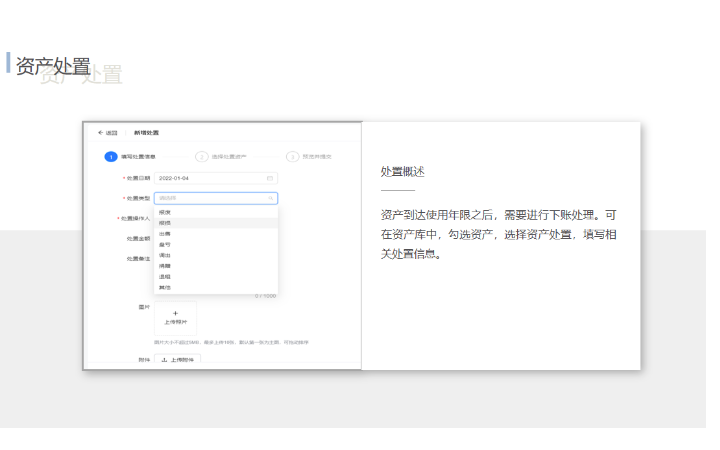Select 调出 in the disposal type list
This screenshot has width=720, height=450.
[x=165, y=255]
